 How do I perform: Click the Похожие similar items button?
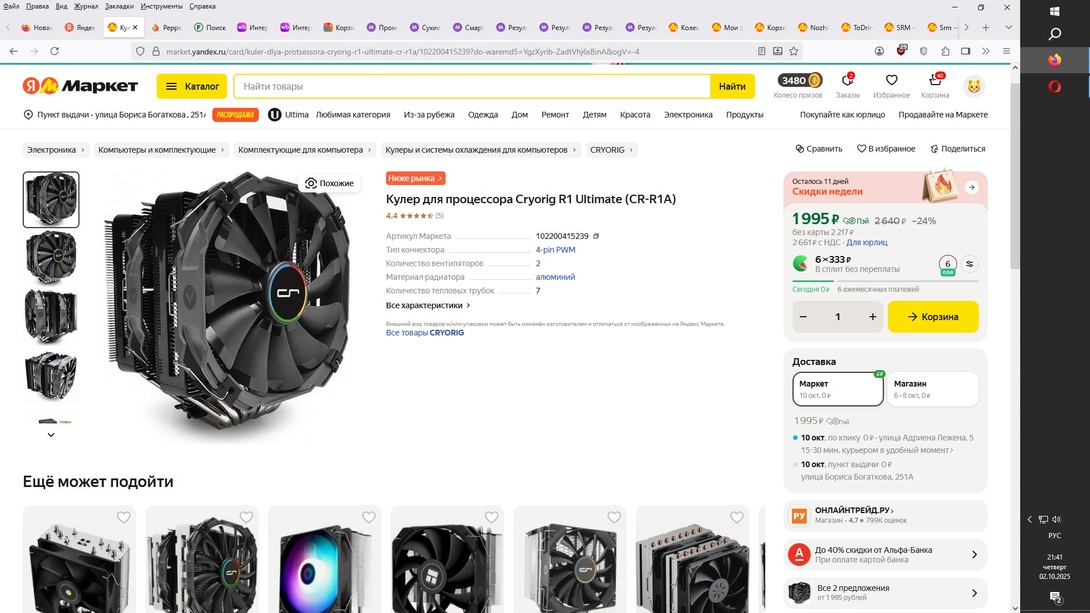coord(330,183)
